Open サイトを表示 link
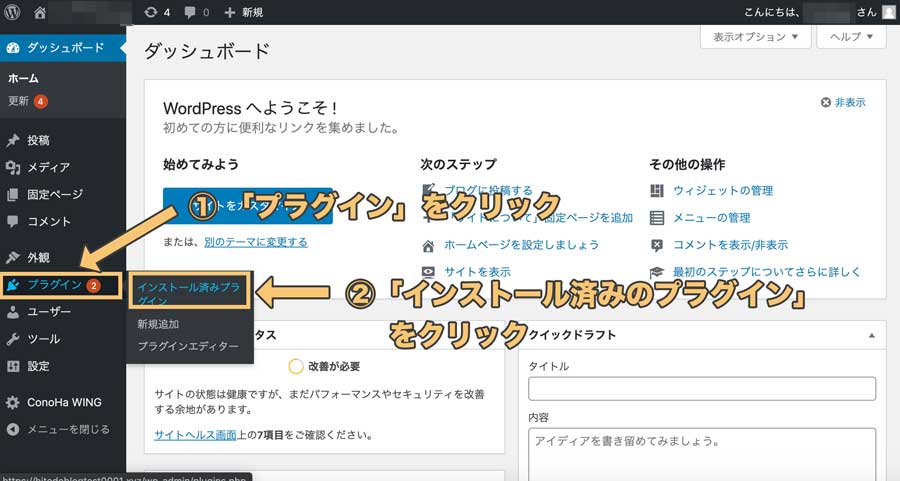Image resolution: width=900 pixels, height=481 pixels. (x=478, y=272)
